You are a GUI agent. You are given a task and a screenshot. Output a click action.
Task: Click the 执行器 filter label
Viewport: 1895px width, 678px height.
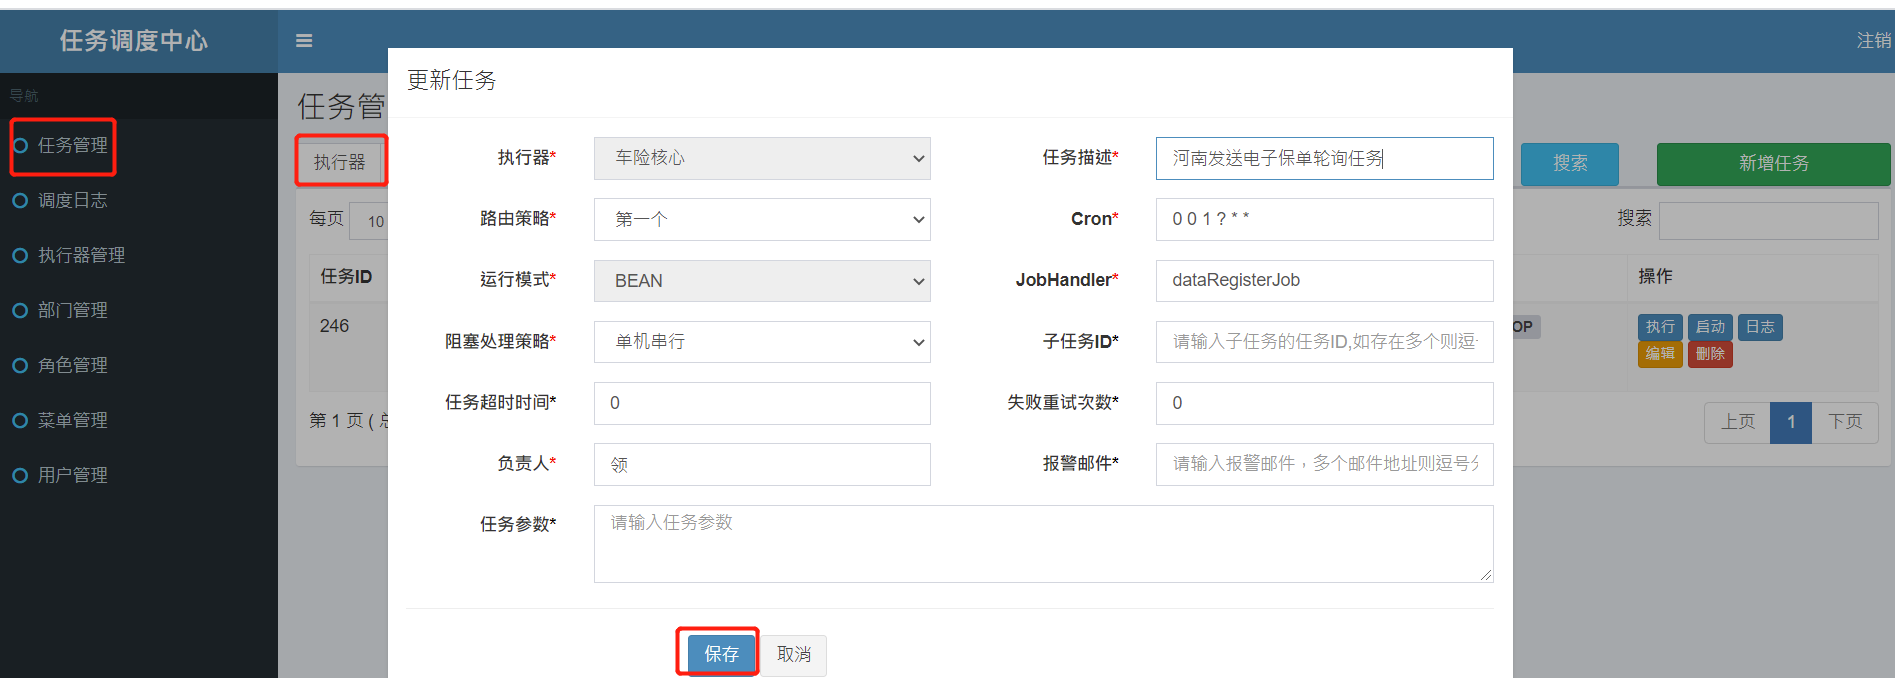pos(340,162)
